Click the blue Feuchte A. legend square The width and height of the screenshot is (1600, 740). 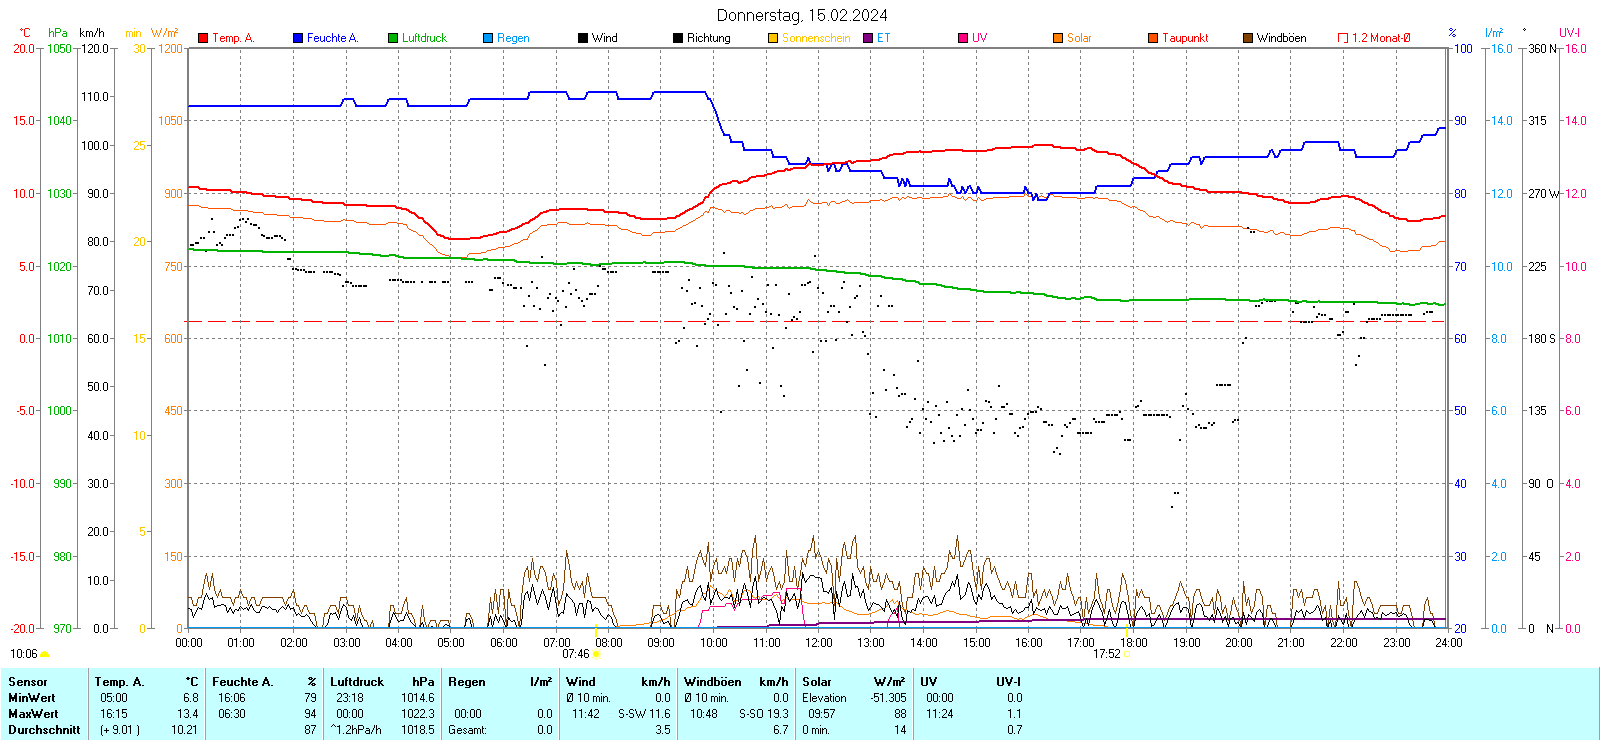point(298,38)
